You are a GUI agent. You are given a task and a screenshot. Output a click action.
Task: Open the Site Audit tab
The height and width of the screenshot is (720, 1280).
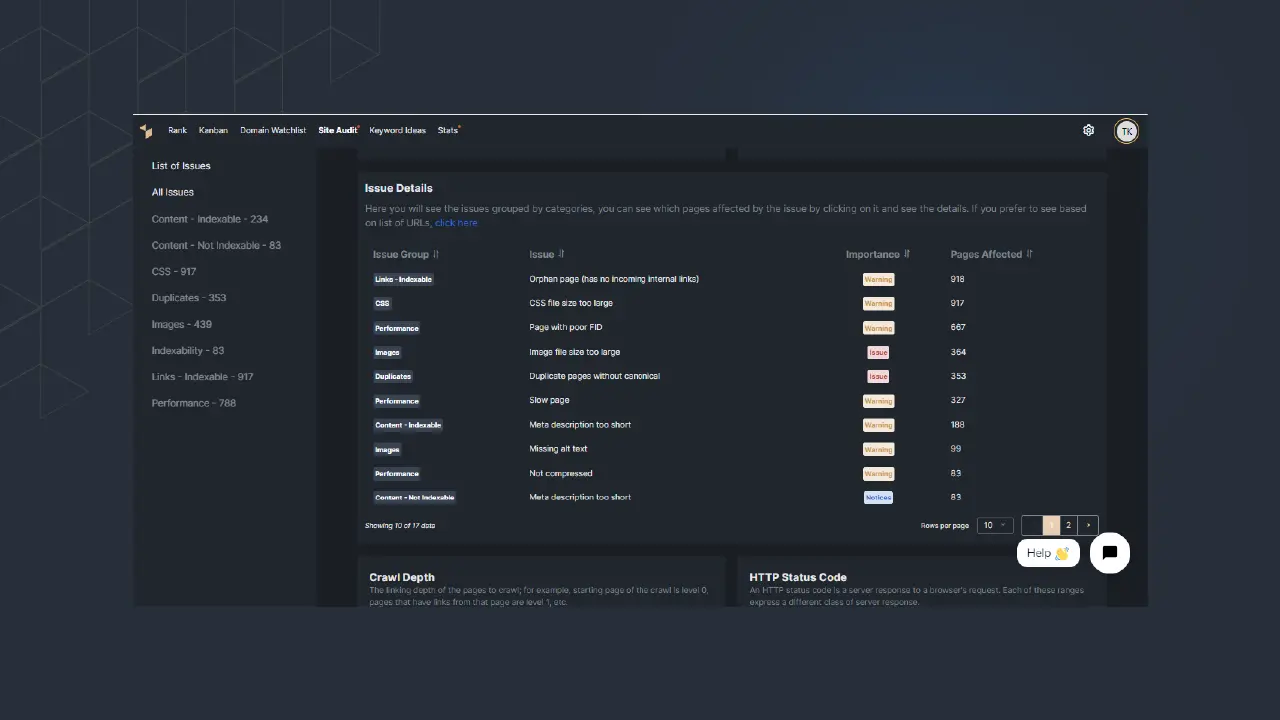click(x=337, y=130)
